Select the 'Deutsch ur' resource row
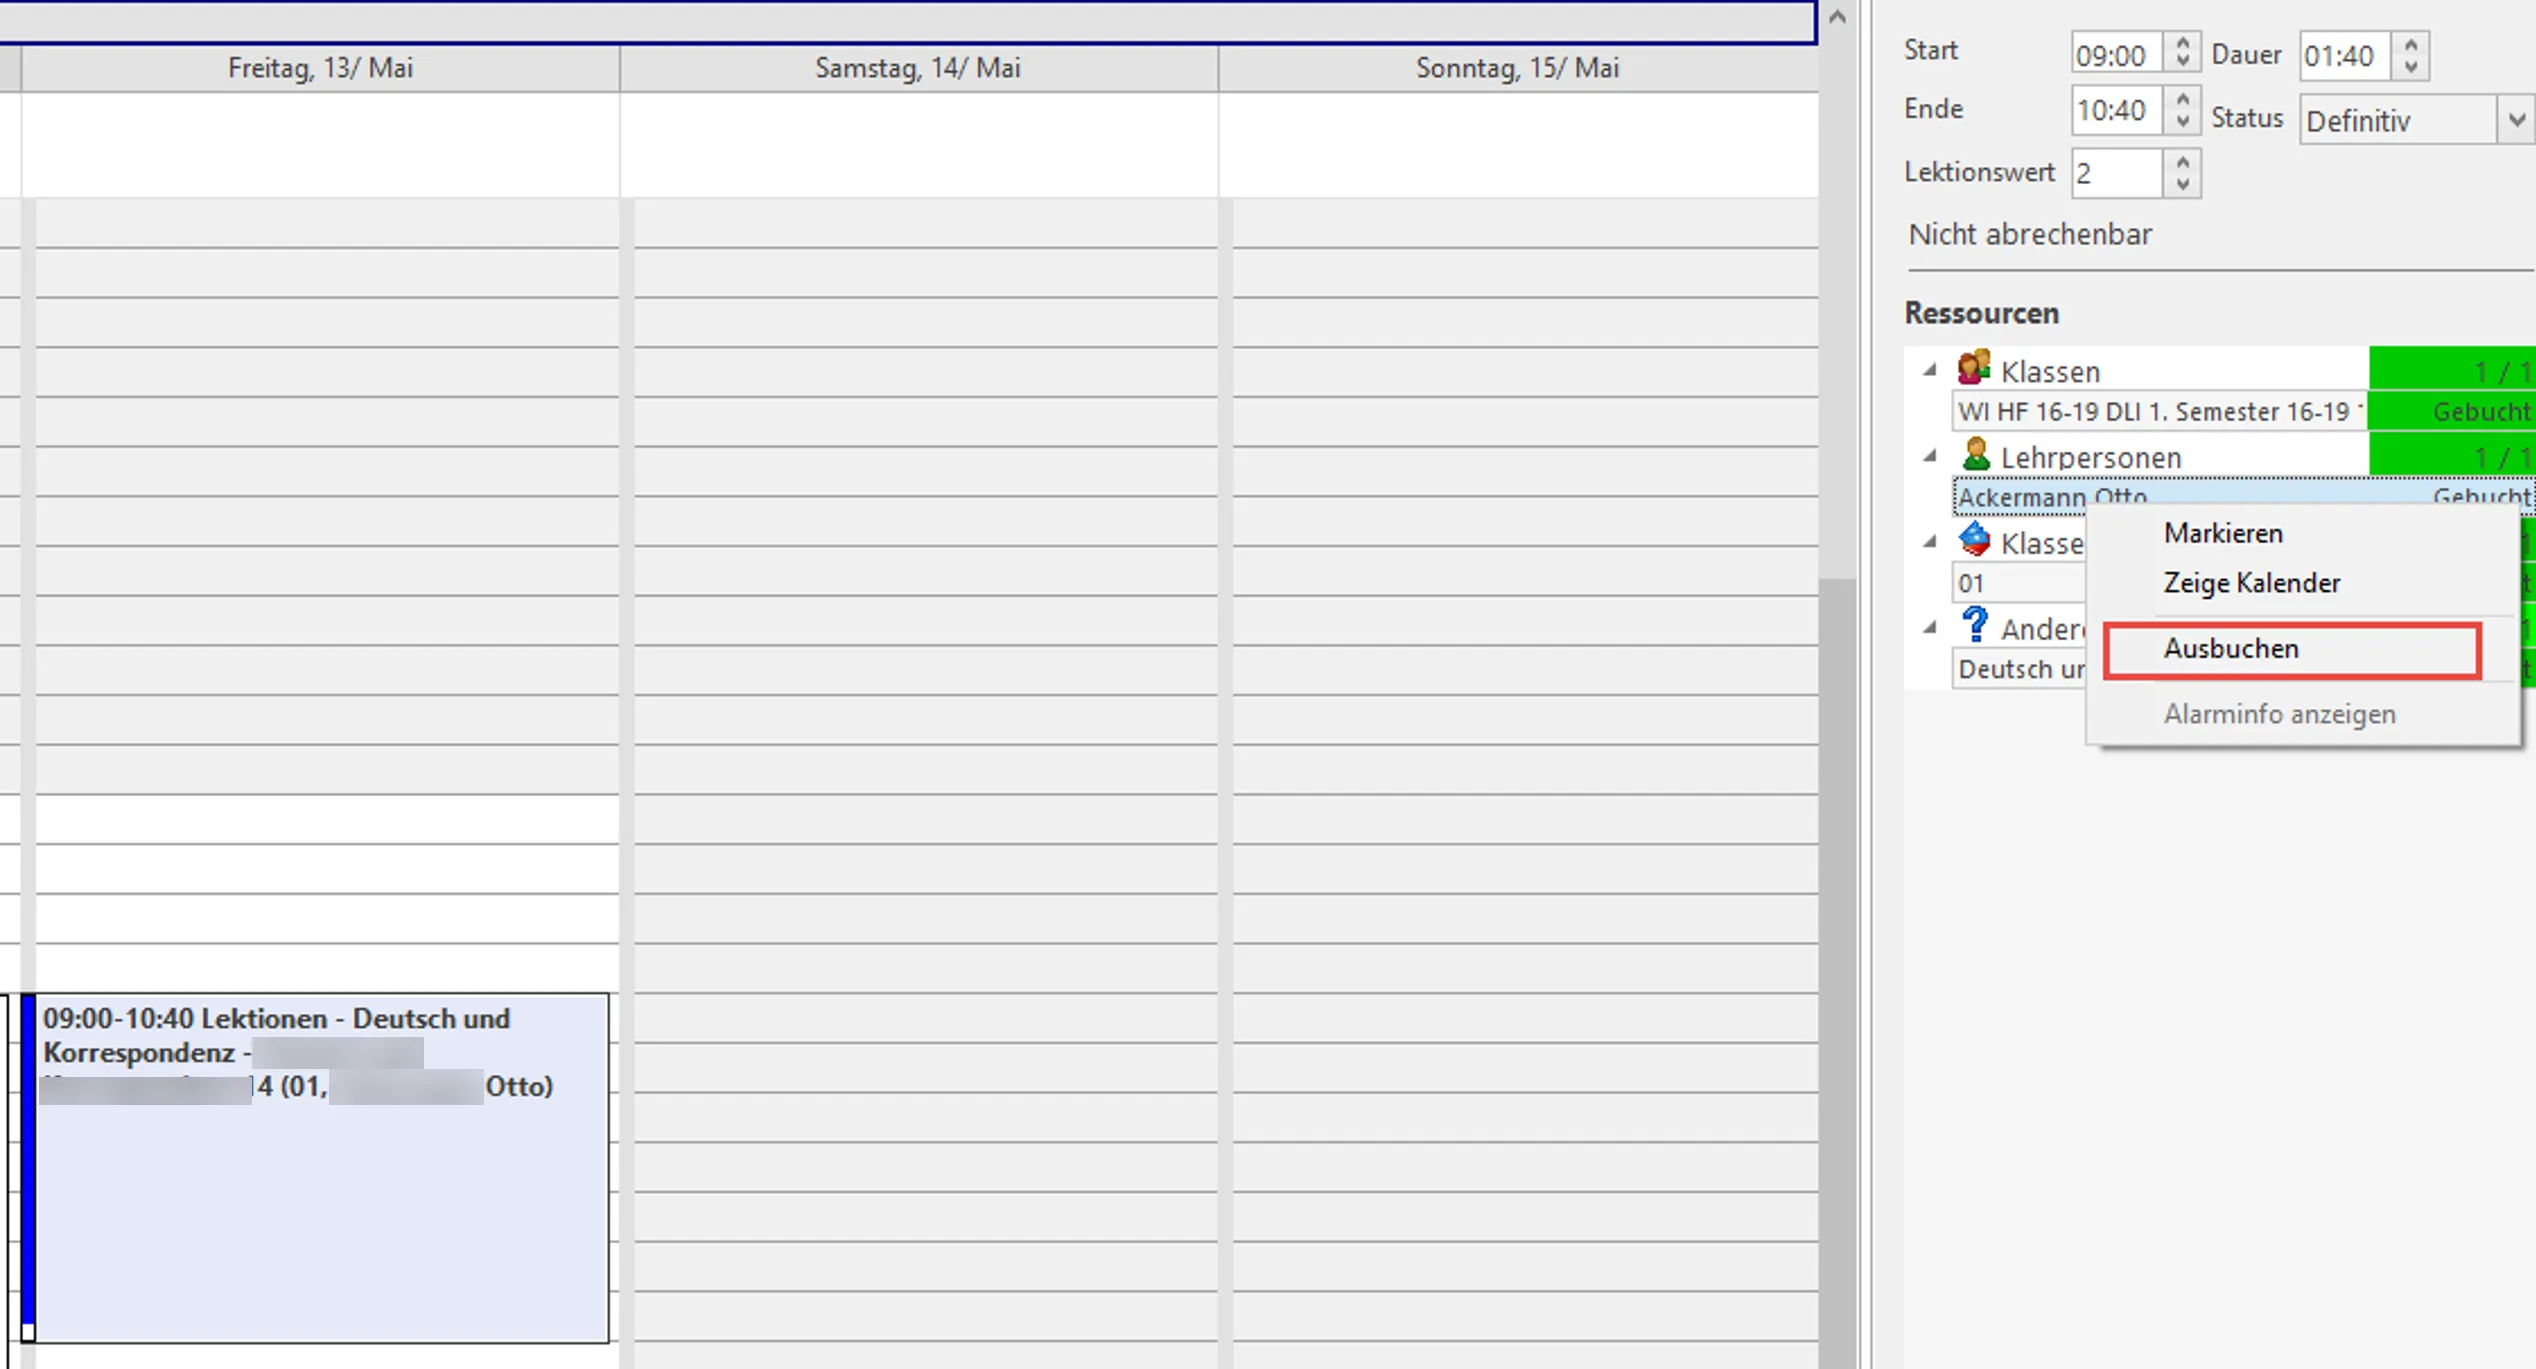 point(2019,669)
